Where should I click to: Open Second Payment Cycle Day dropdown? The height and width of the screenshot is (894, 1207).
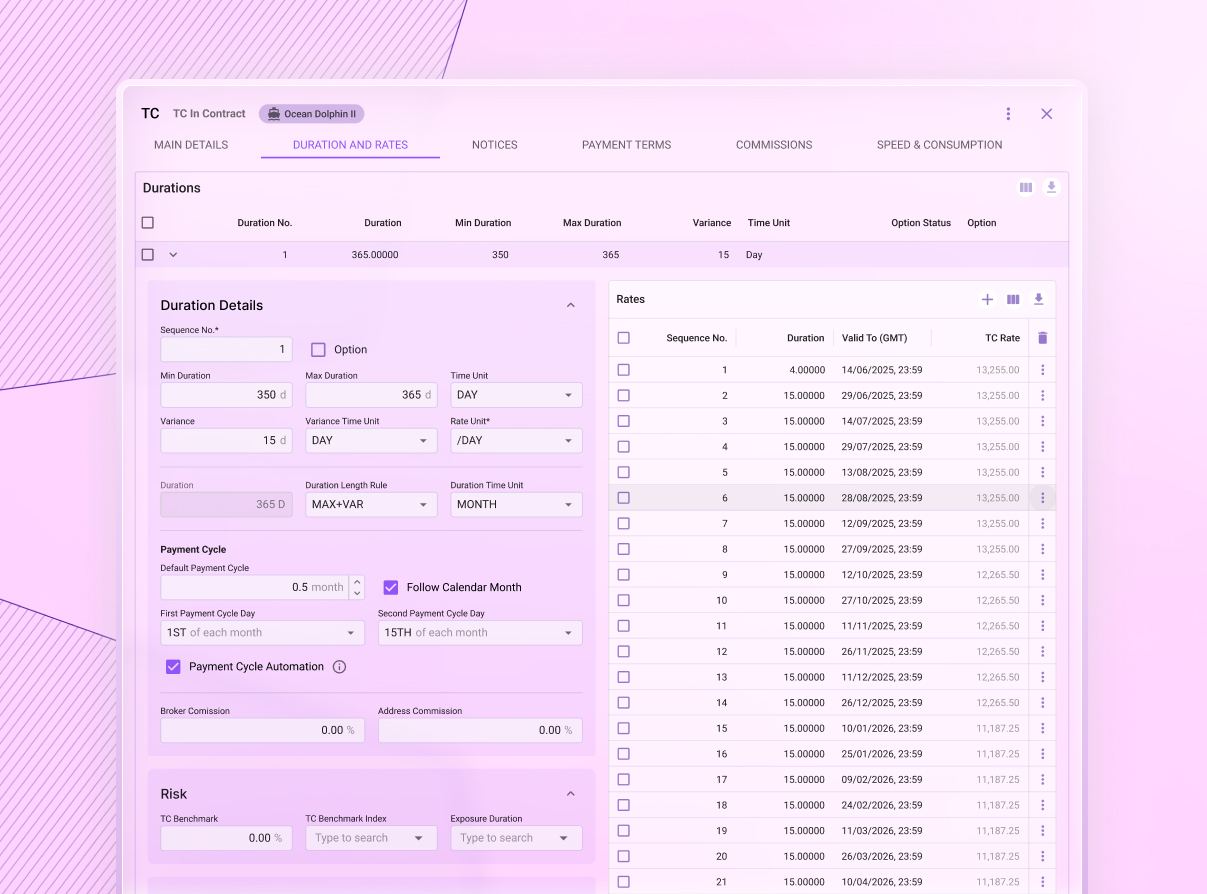point(480,633)
